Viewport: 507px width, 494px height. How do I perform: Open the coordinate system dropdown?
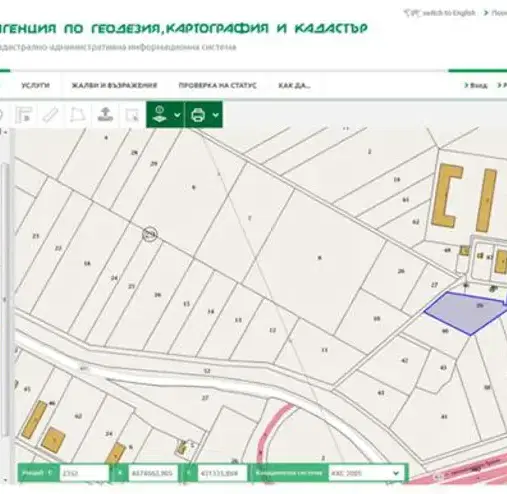point(366,473)
